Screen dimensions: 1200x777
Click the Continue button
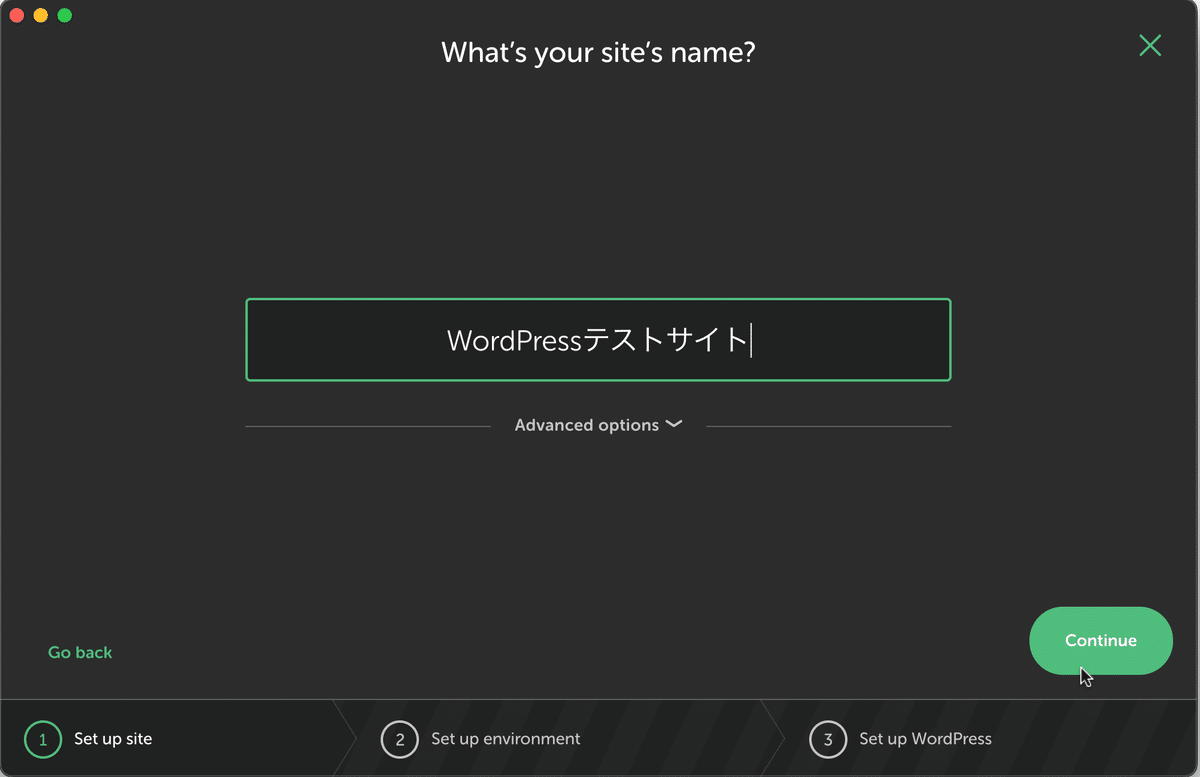click(x=1101, y=641)
